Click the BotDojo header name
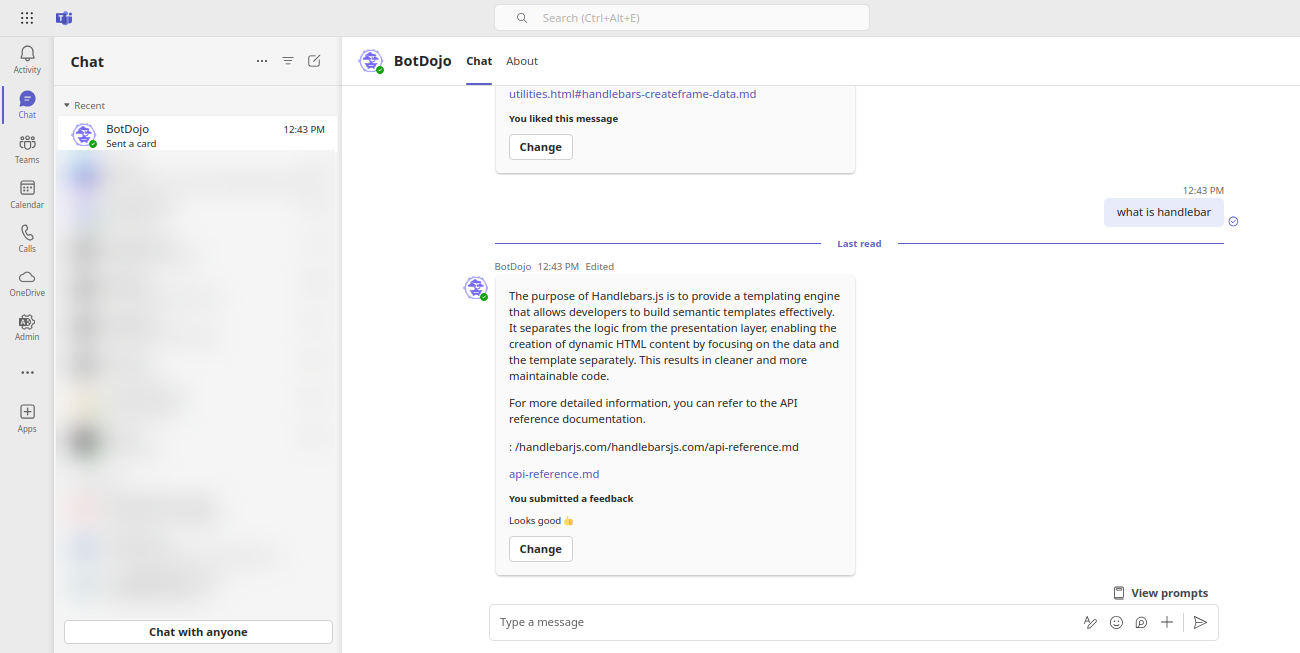The image size is (1300, 653). [x=422, y=61]
